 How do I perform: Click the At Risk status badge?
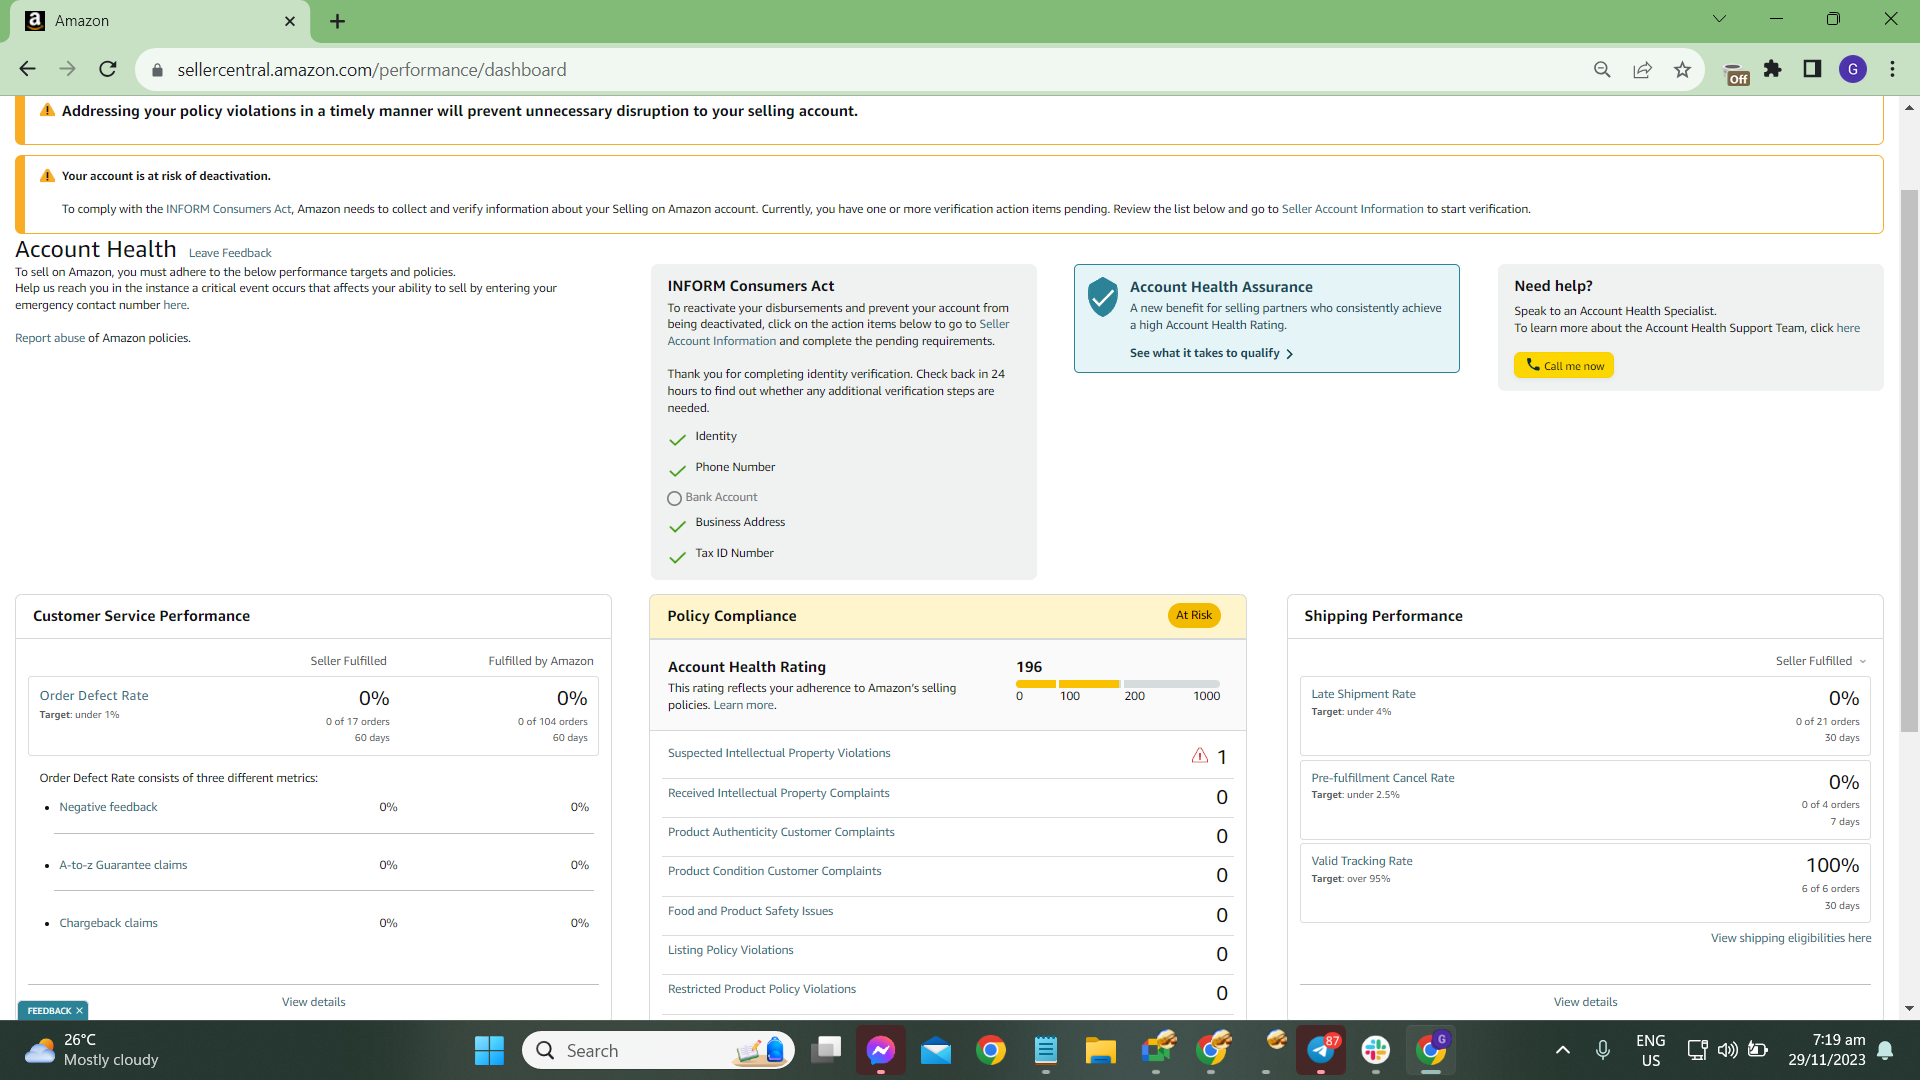coord(1194,615)
